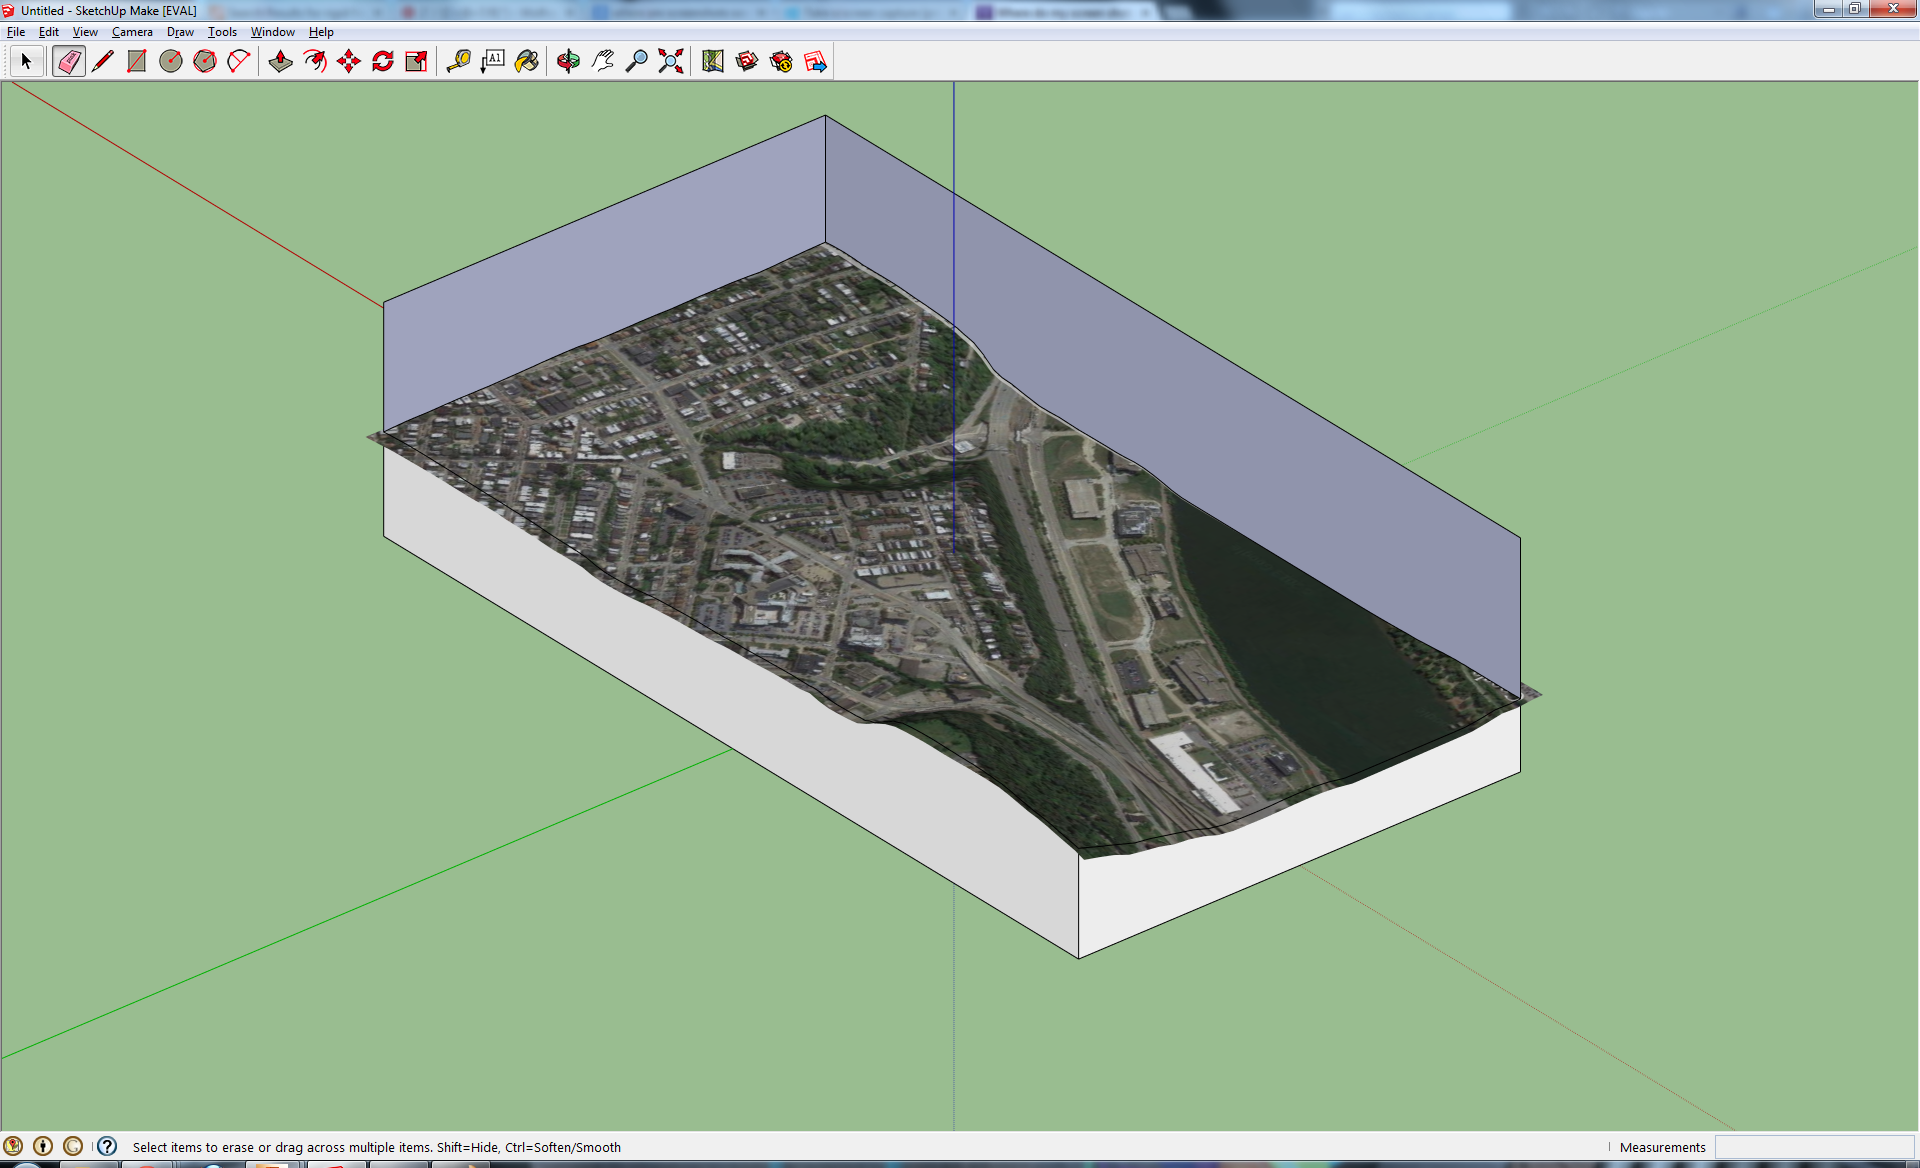Select the Text label tool

click(493, 62)
